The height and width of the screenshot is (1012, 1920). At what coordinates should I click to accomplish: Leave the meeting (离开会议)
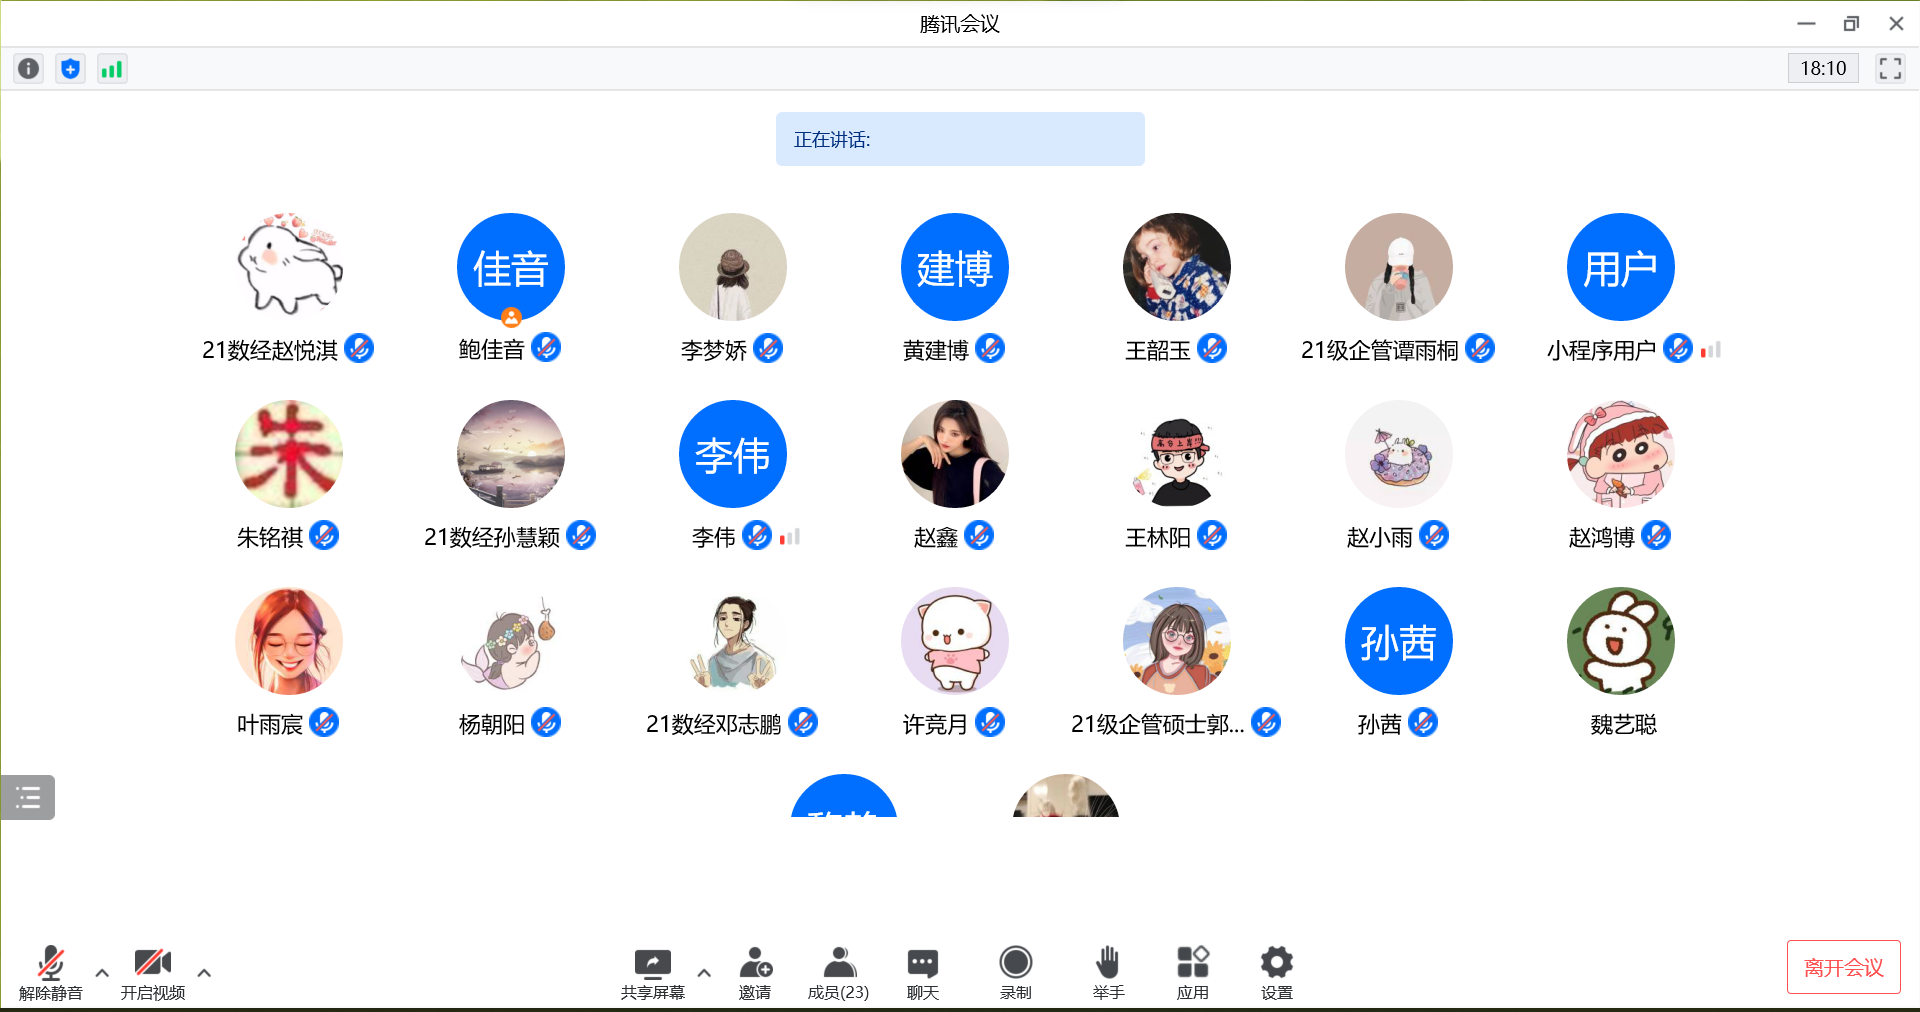point(1843,967)
